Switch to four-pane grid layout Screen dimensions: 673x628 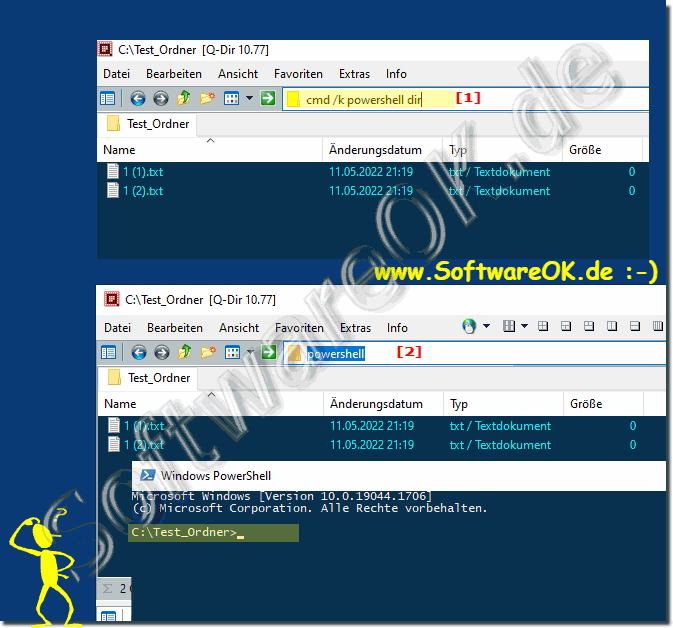point(543,326)
